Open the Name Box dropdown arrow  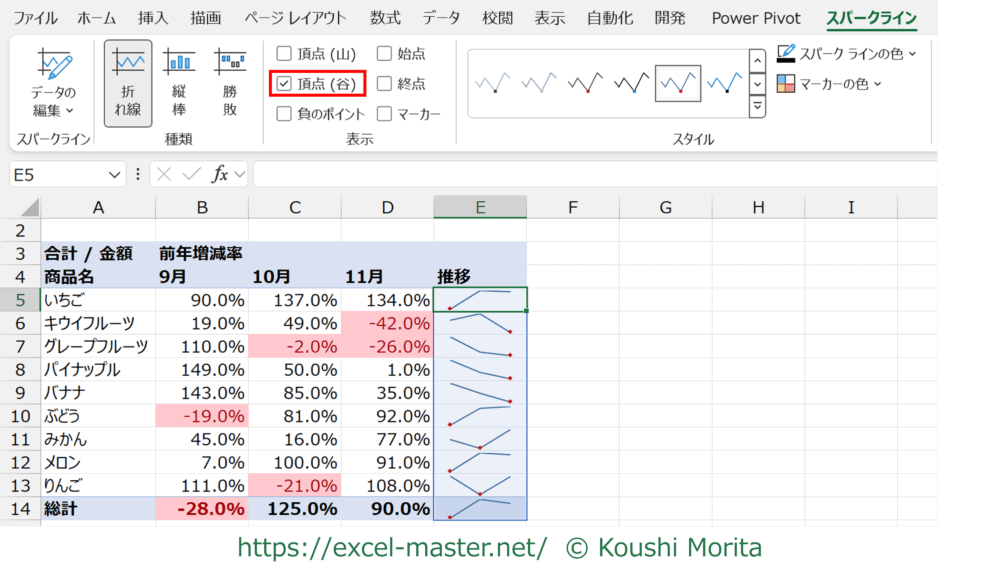(115, 174)
